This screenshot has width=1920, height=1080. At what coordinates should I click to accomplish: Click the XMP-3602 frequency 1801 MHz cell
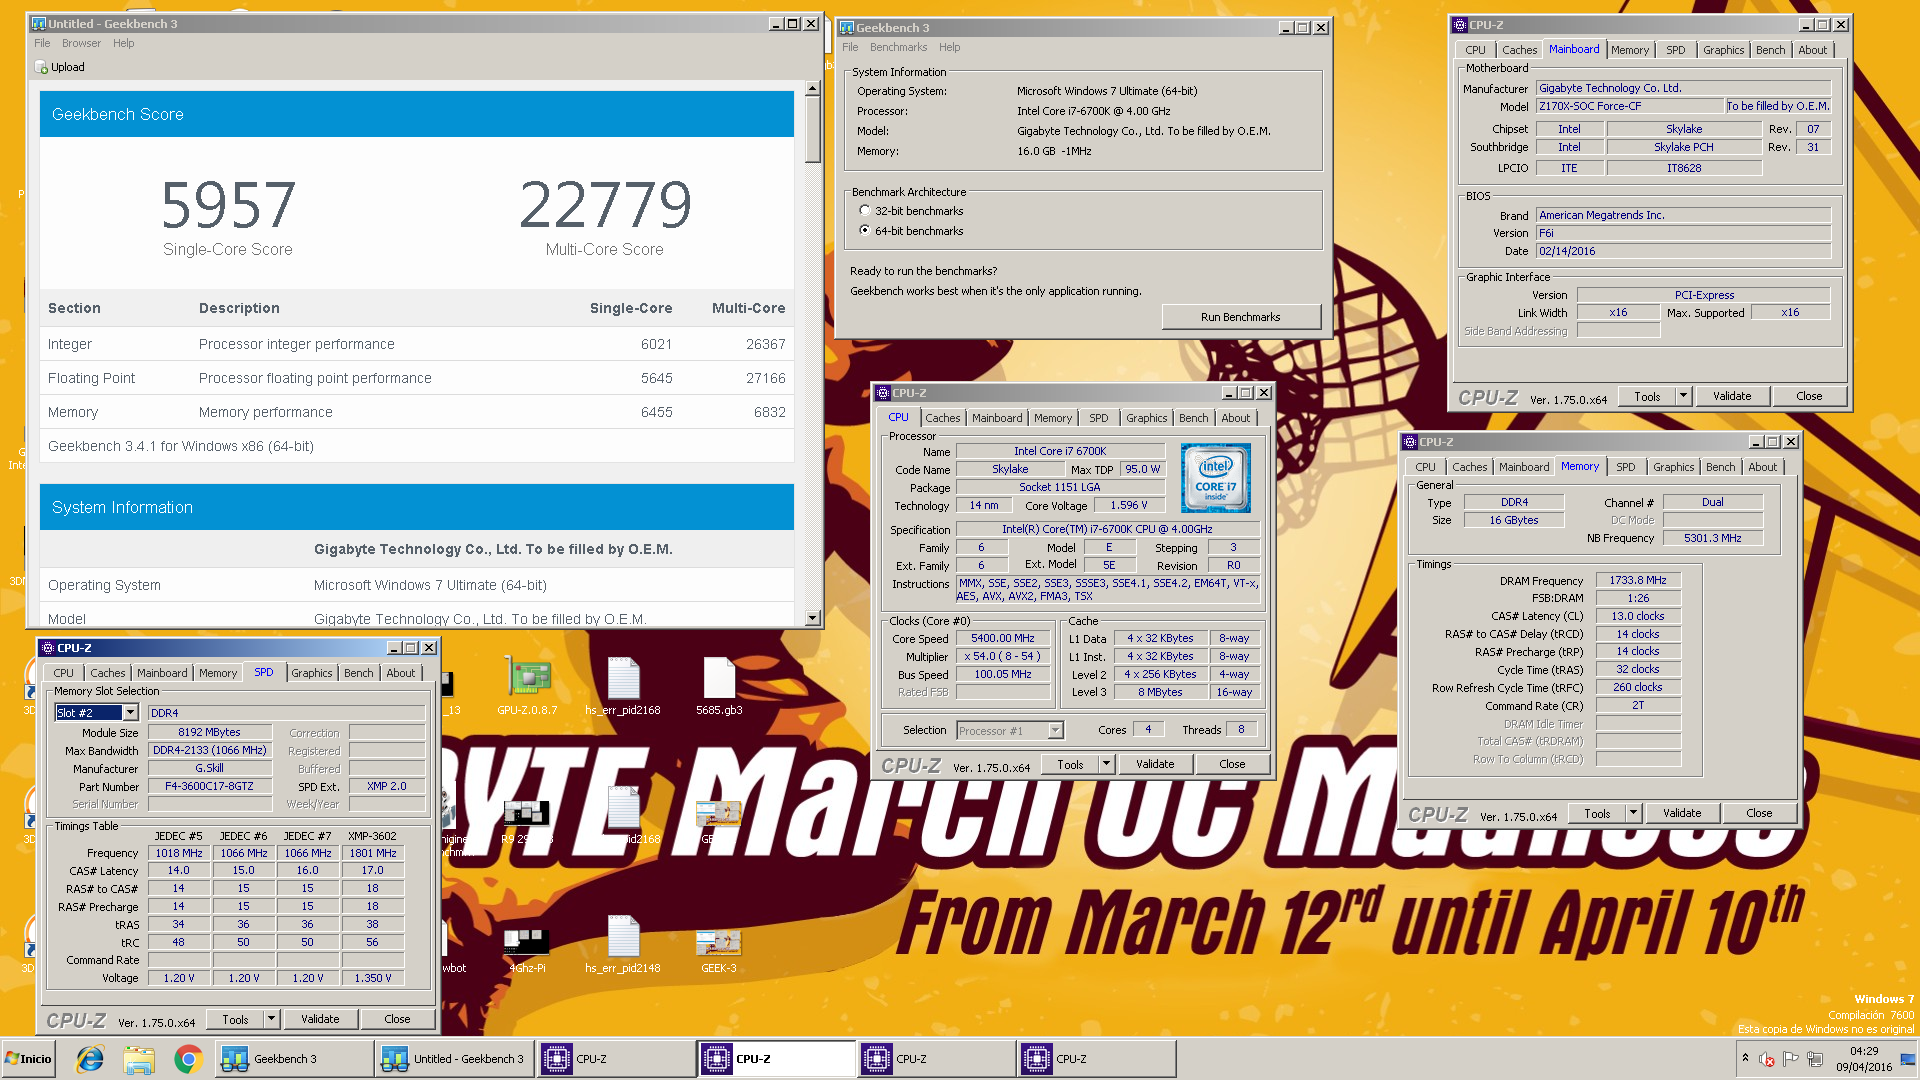coord(373,854)
